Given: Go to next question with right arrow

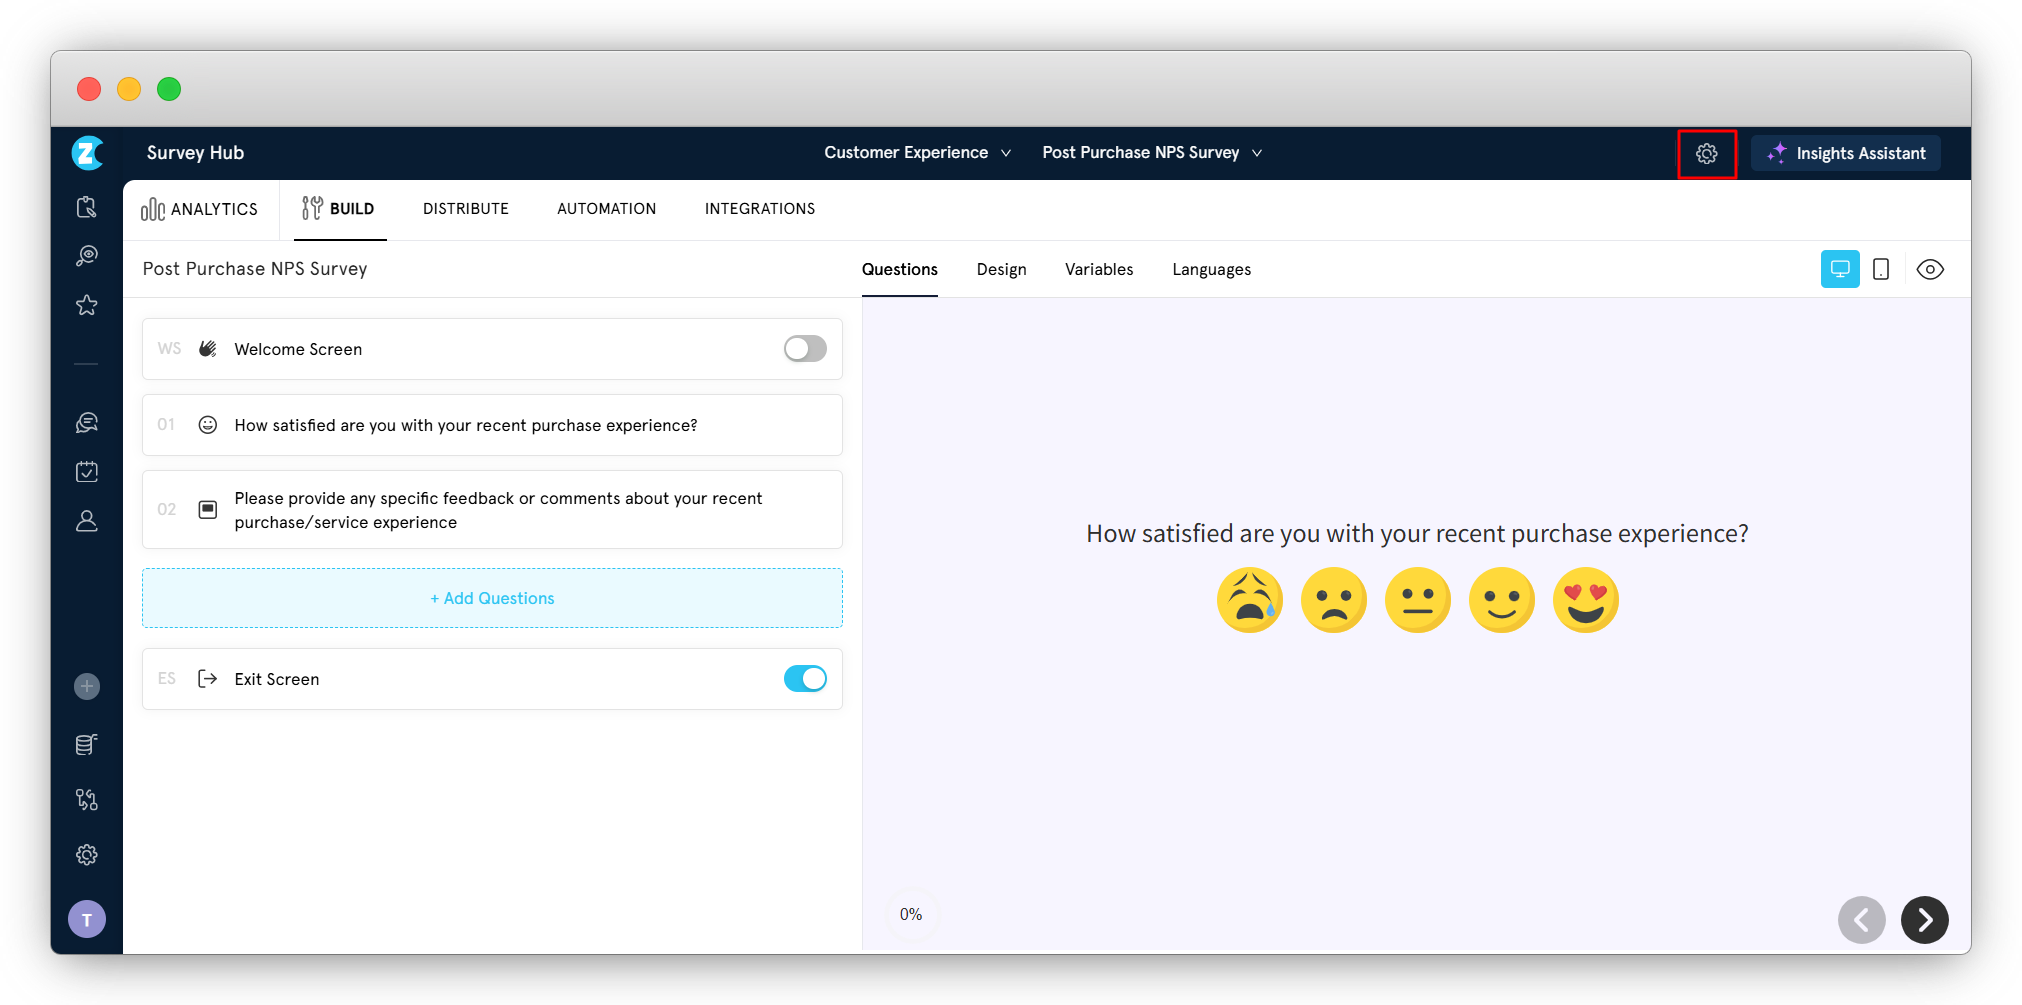Looking at the screenshot, I should click(1924, 920).
